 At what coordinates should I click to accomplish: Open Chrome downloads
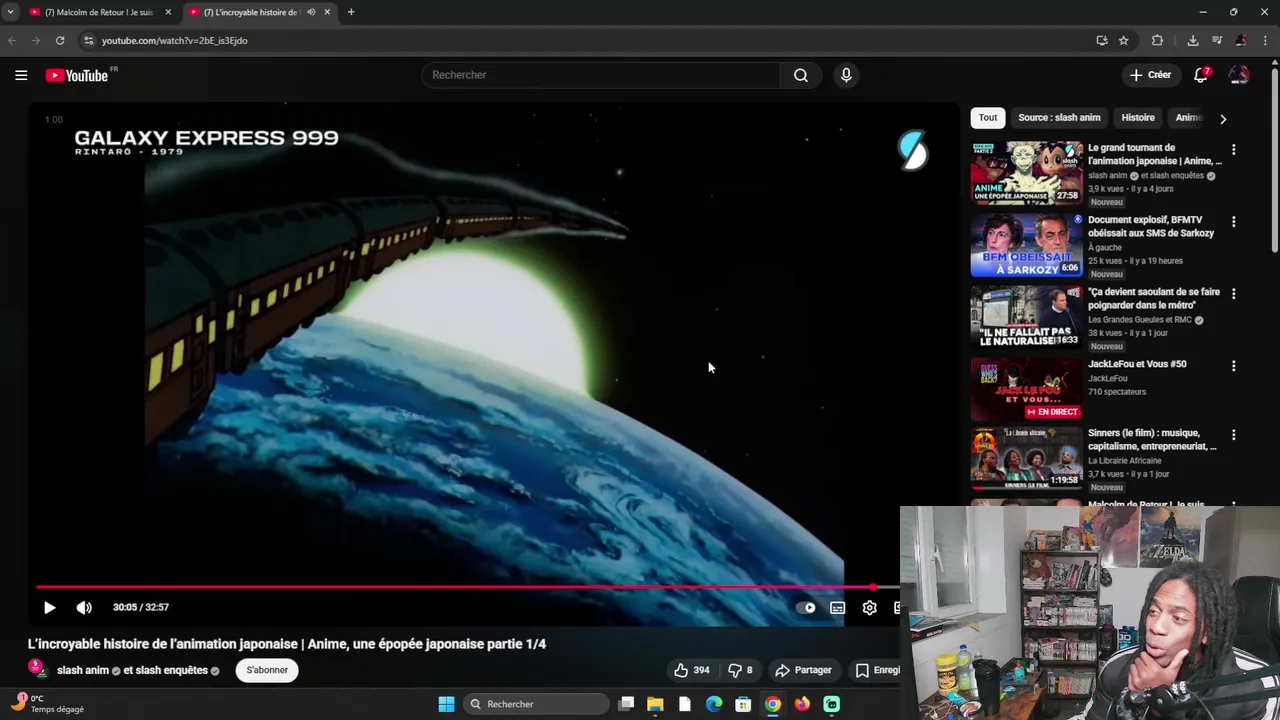[1193, 41]
